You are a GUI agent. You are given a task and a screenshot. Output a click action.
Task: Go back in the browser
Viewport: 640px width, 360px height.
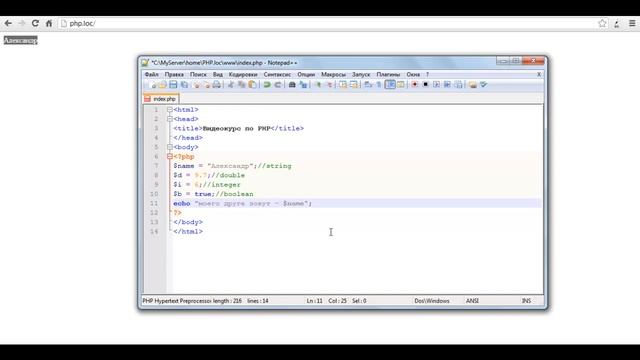(8, 23)
